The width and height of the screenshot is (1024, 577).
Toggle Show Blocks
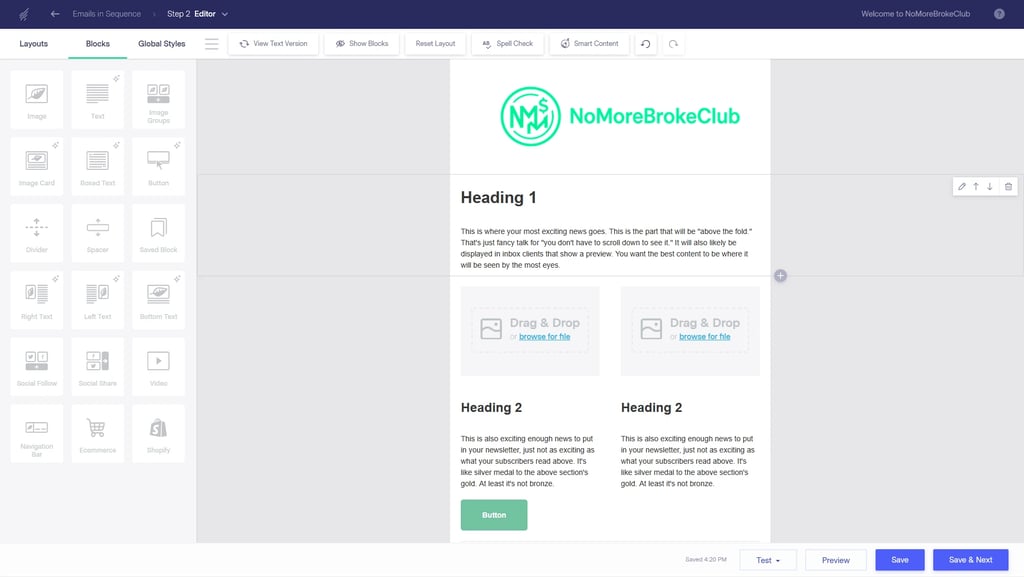[362, 44]
